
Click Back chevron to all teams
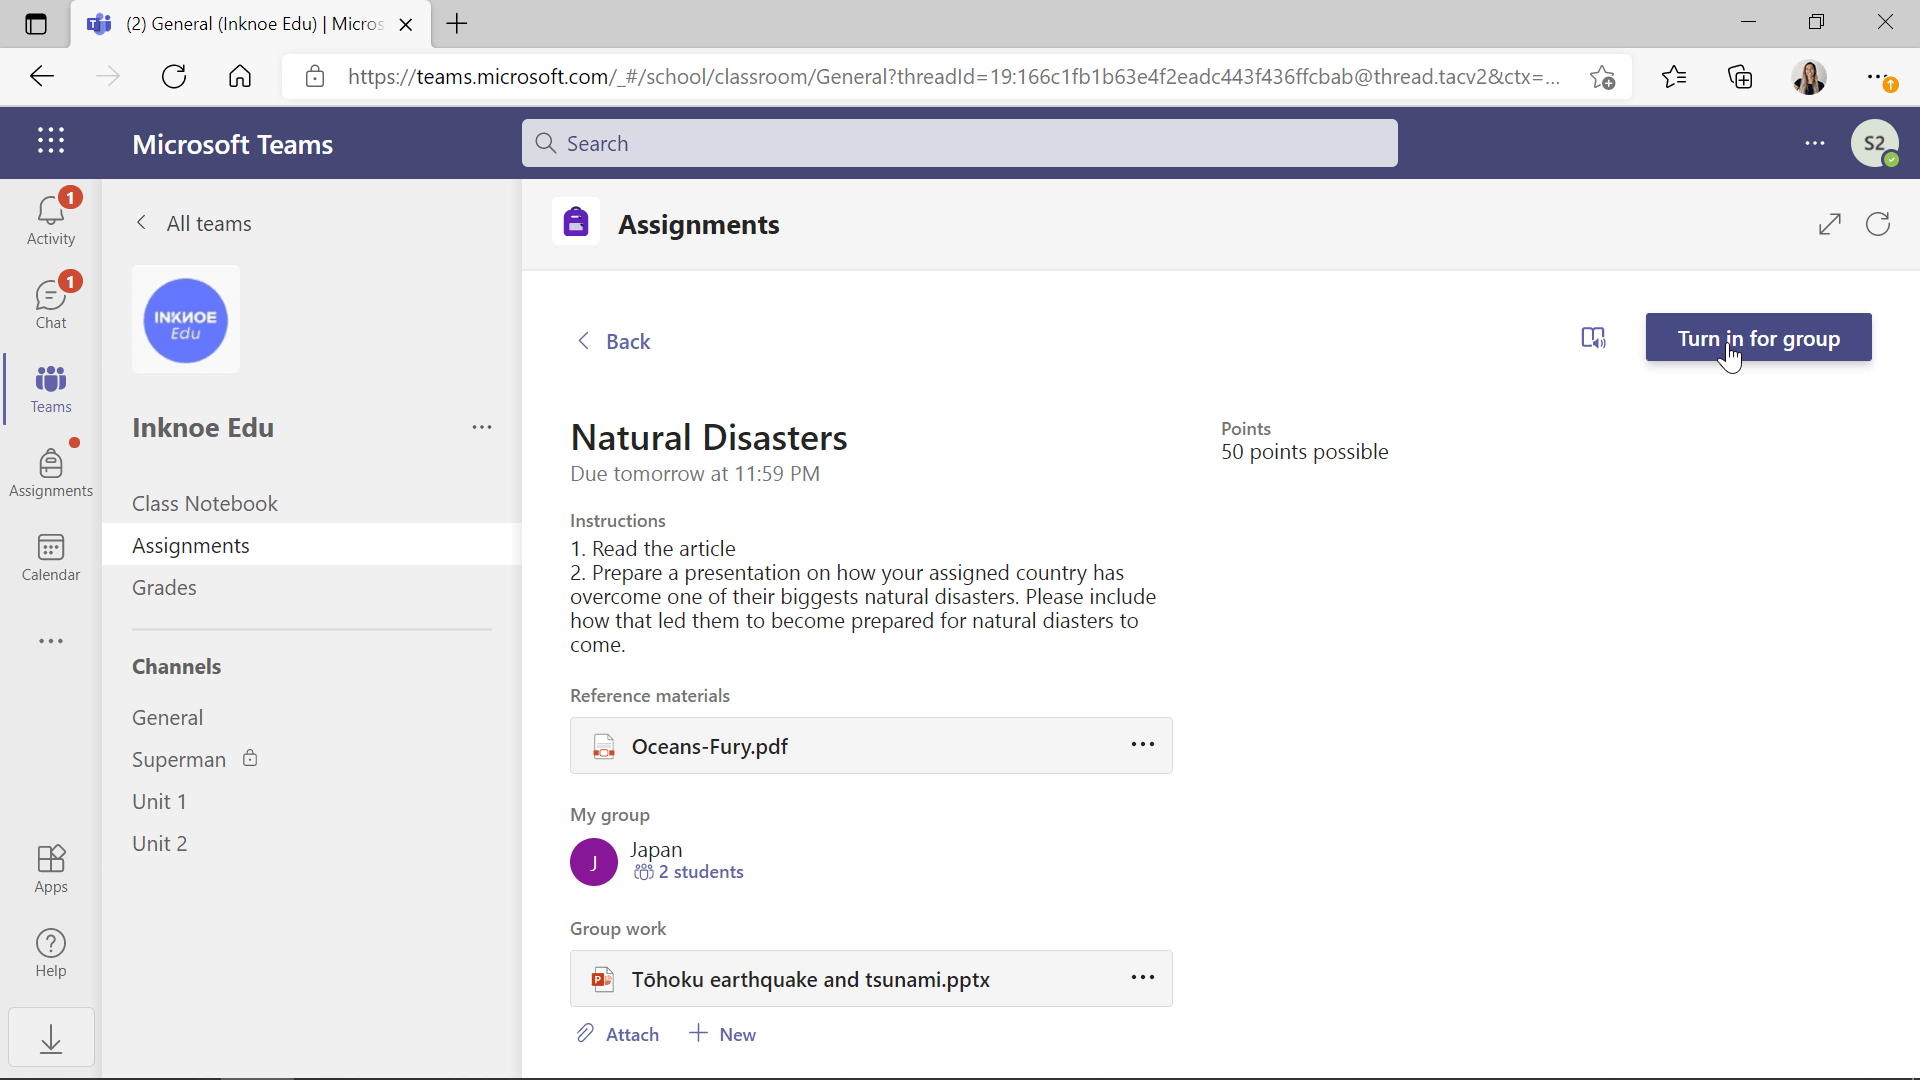point(140,223)
